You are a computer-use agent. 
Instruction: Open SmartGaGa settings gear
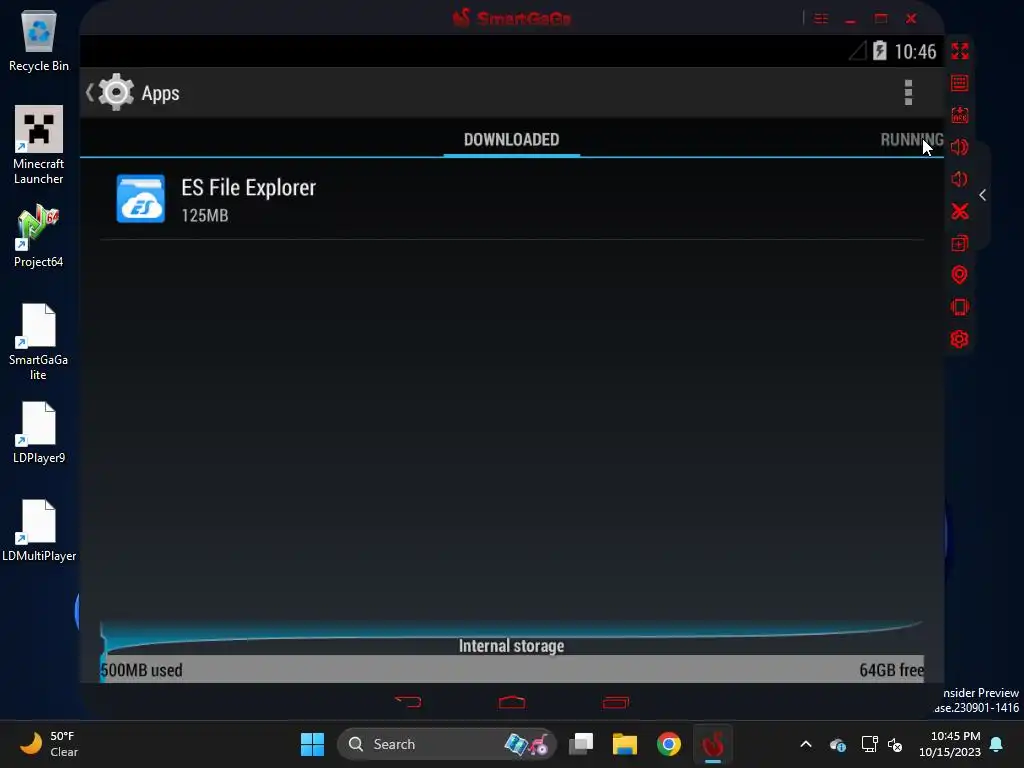[x=959, y=339]
